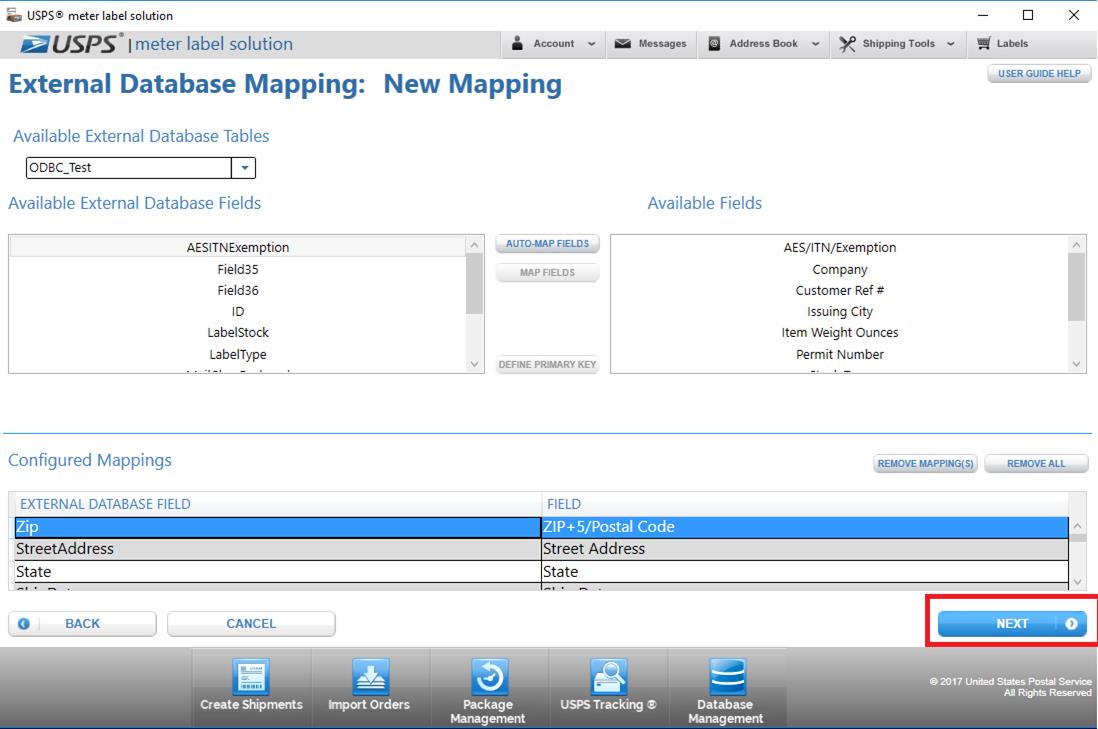Select Field36 in external database fields
The image size is (1098, 729).
[x=238, y=290]
